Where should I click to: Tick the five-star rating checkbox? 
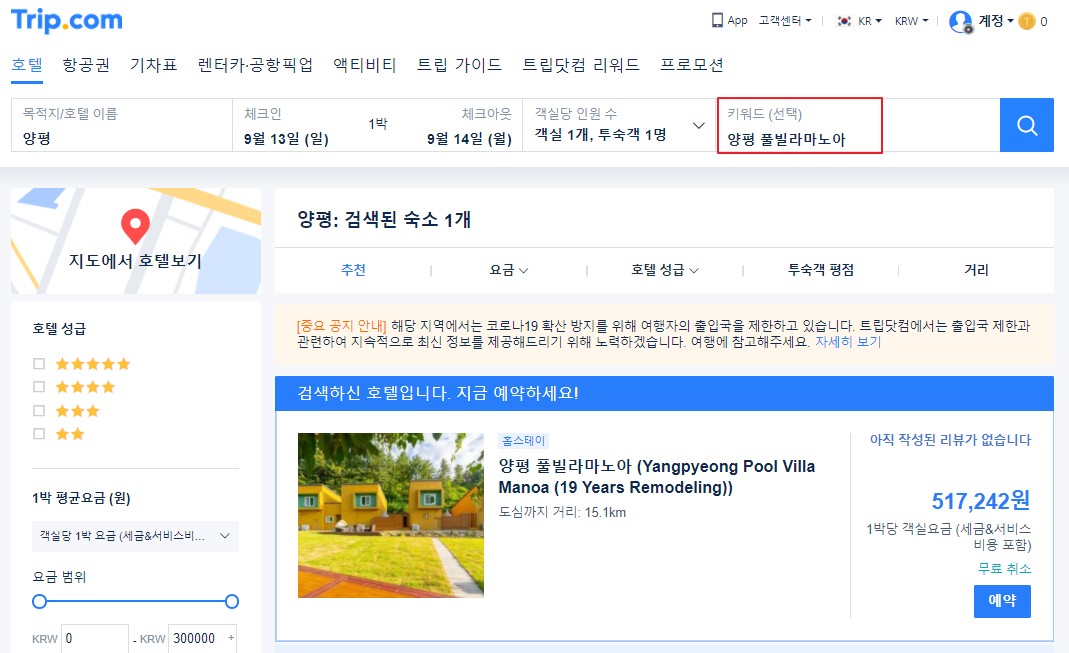click(39, 364)
